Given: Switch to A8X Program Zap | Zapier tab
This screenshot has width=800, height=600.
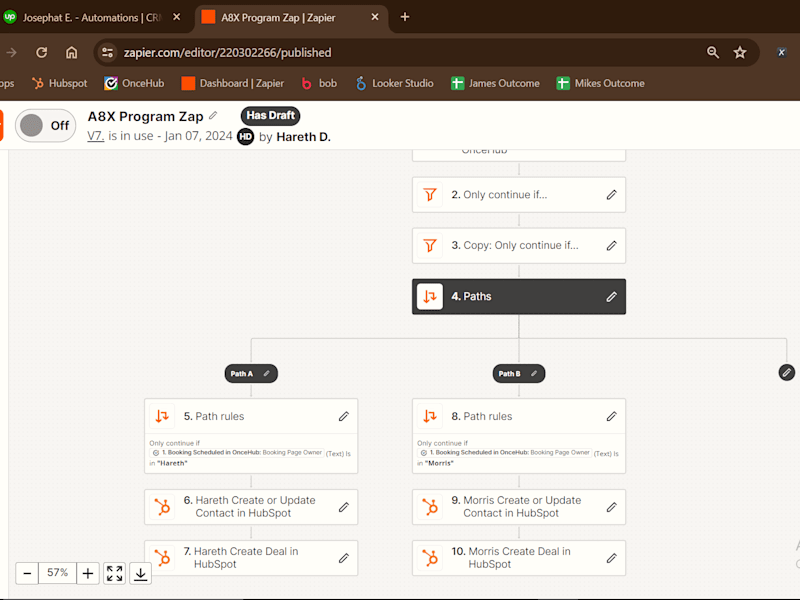Looking at the screenshot, I should pos(291,17).
